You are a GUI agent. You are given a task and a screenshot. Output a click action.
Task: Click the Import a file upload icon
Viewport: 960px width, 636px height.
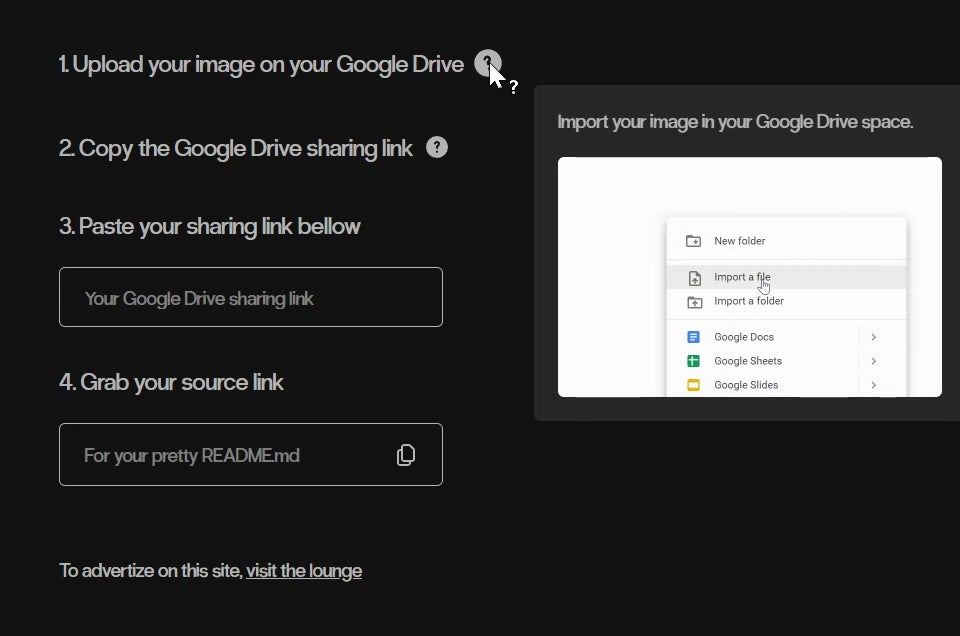[693, 277]
